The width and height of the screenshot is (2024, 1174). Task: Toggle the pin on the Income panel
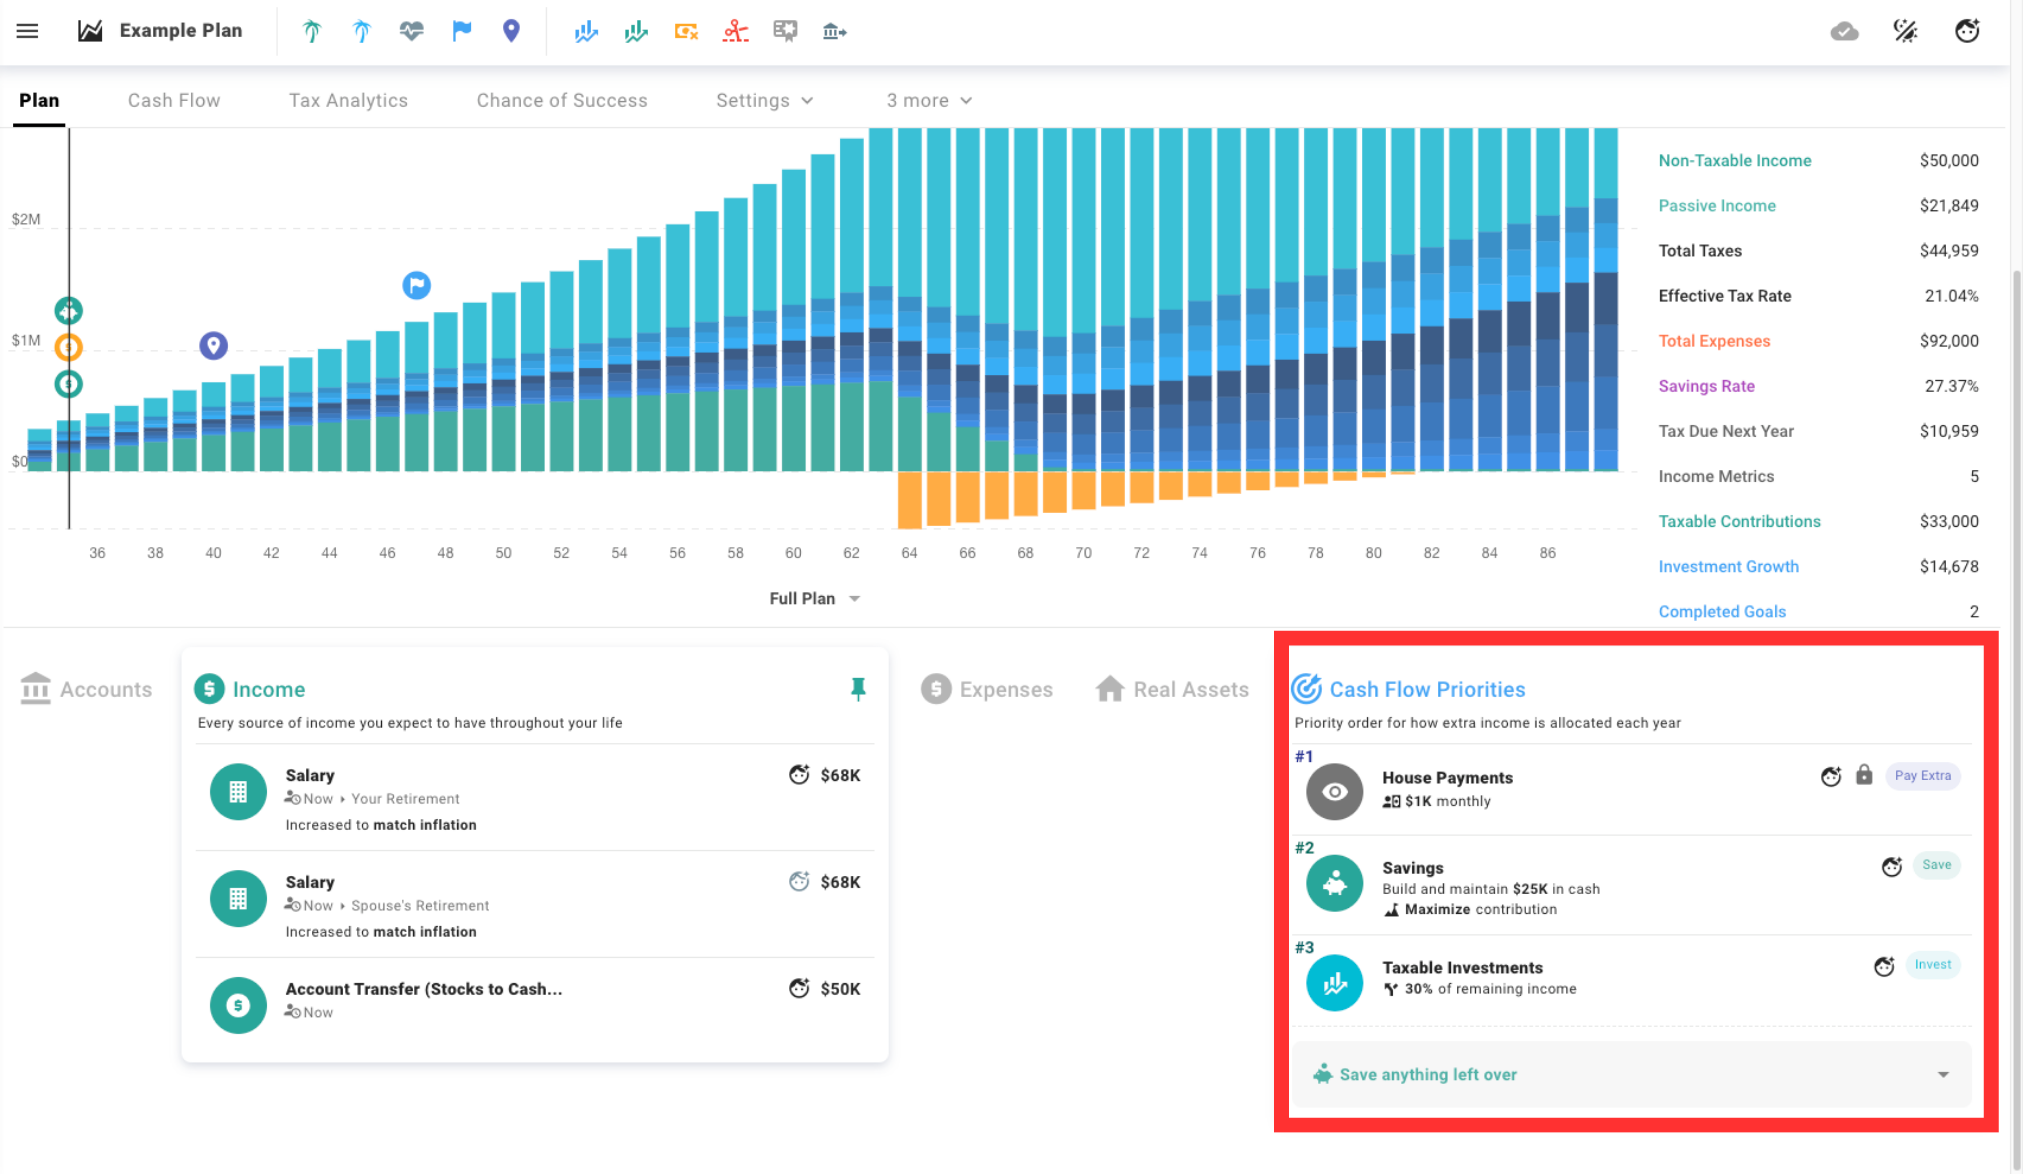pyautogui.click(x=858, y=688)
